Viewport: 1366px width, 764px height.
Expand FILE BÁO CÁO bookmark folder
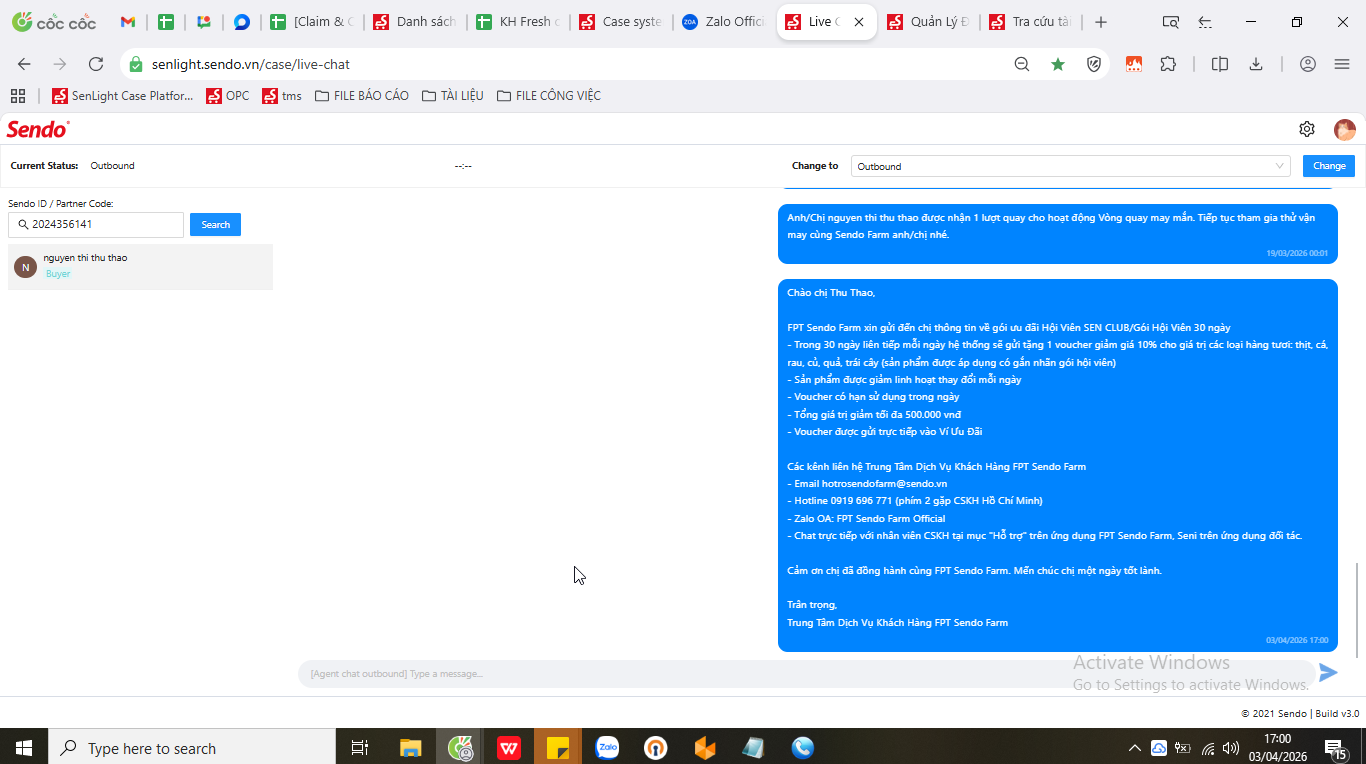point(362,96)
